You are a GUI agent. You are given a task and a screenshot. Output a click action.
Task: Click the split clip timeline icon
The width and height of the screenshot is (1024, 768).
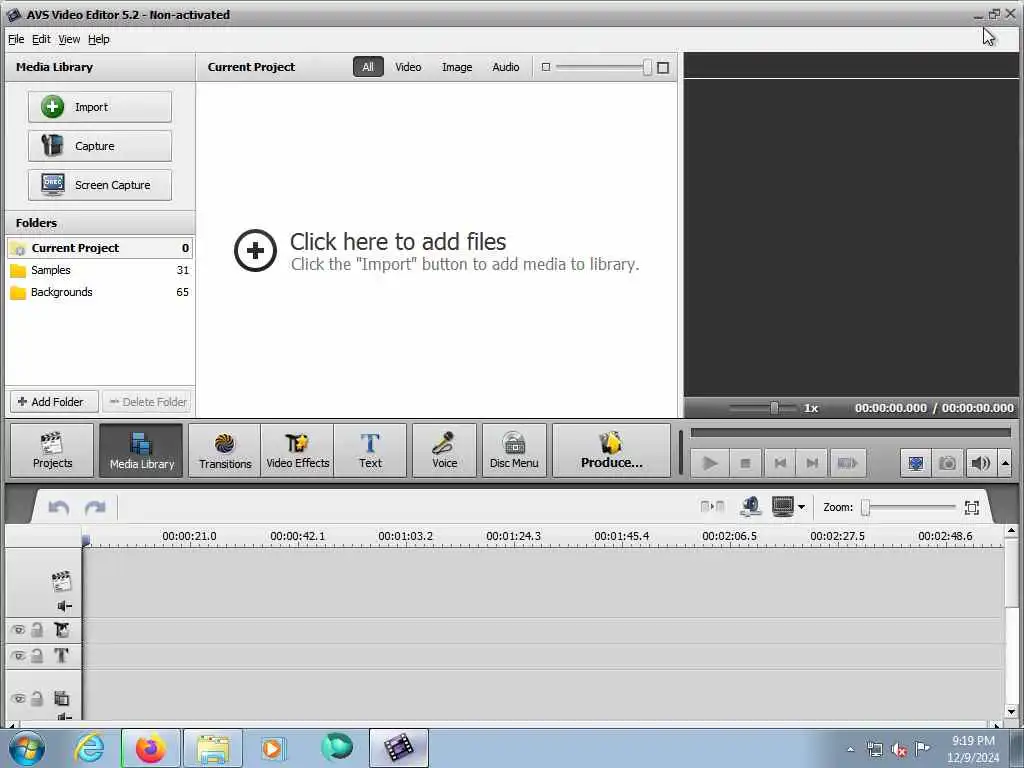click(x=712, y=507)
